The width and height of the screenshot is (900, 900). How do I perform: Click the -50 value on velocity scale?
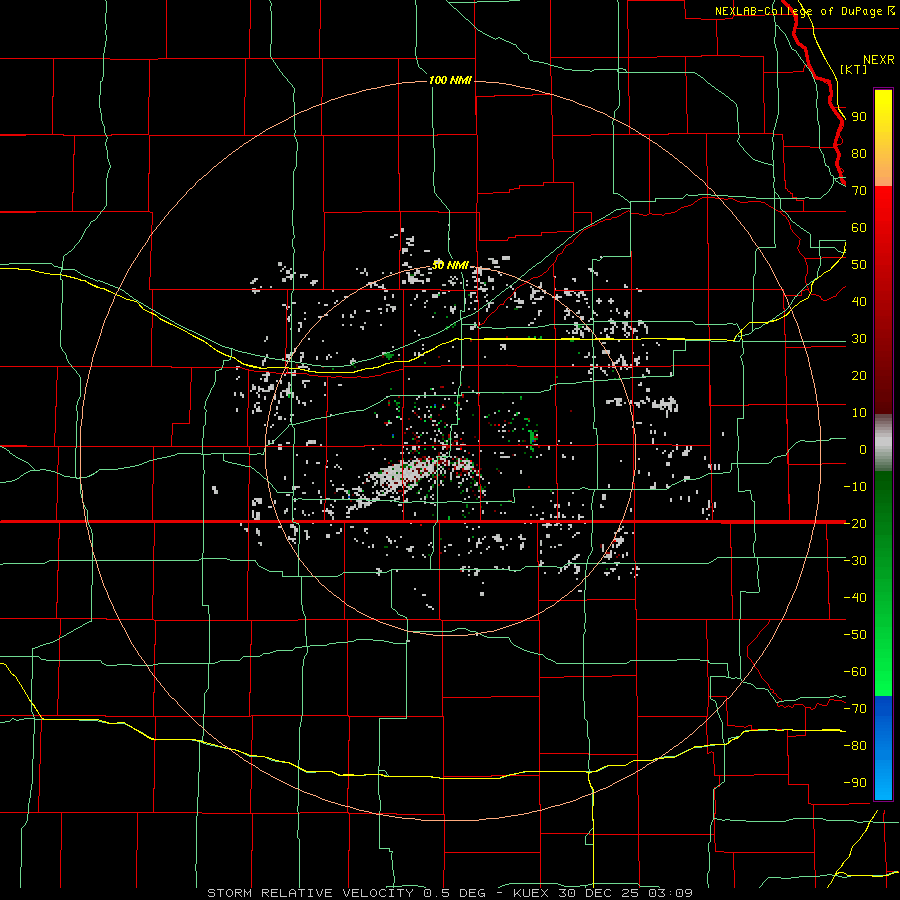(x=855, y=635)
